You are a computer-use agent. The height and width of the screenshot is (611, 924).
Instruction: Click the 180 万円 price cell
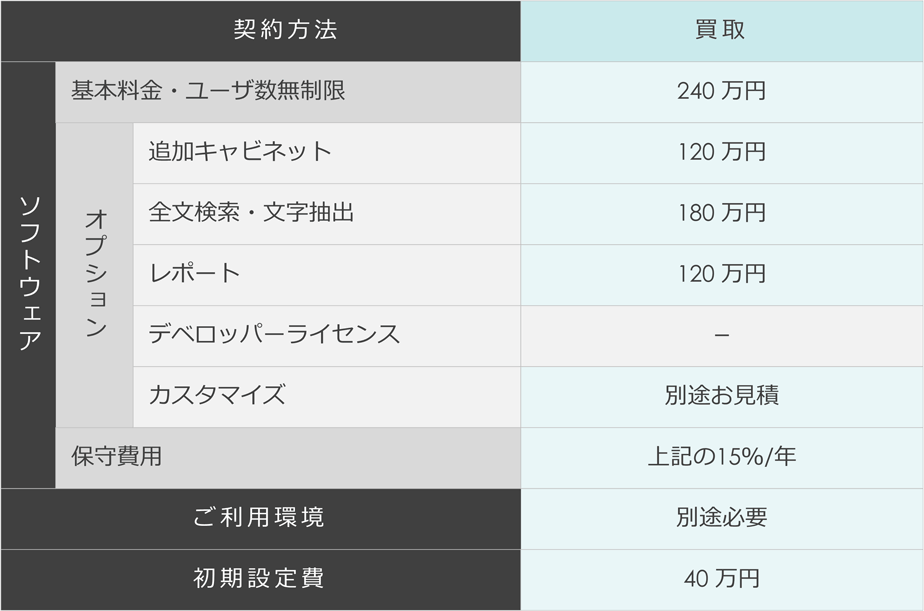(722, 214)
